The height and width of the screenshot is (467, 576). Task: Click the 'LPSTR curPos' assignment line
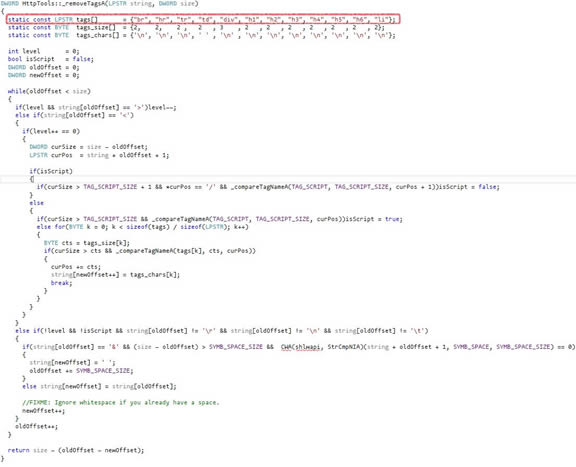[x=99, y=155]
